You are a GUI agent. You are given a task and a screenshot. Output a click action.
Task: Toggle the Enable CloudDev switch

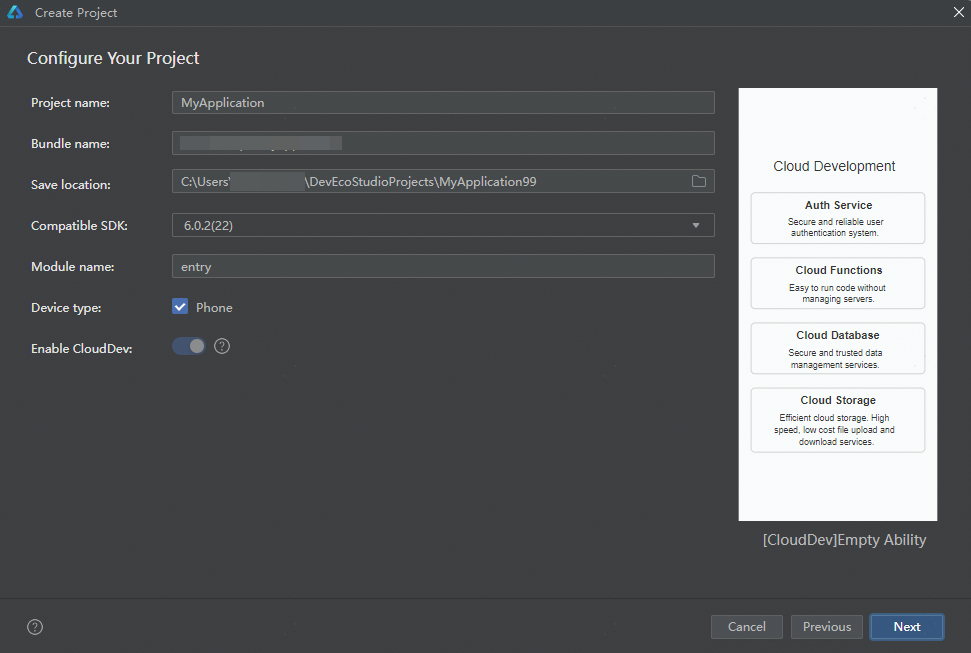(188, 346)
